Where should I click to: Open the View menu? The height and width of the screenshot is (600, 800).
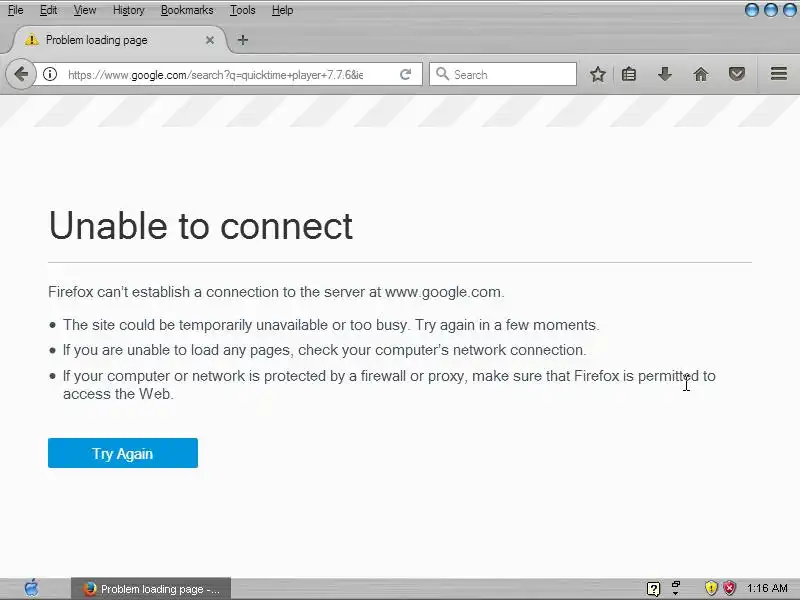85,10
